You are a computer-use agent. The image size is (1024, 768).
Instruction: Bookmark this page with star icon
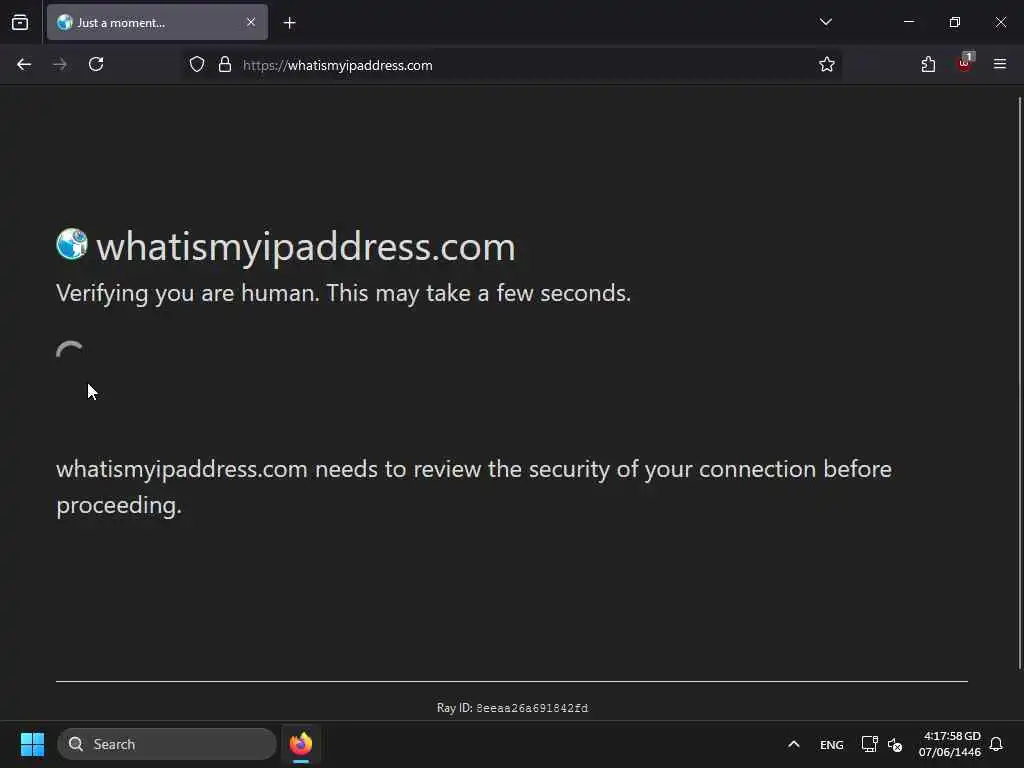pos(827,64)
